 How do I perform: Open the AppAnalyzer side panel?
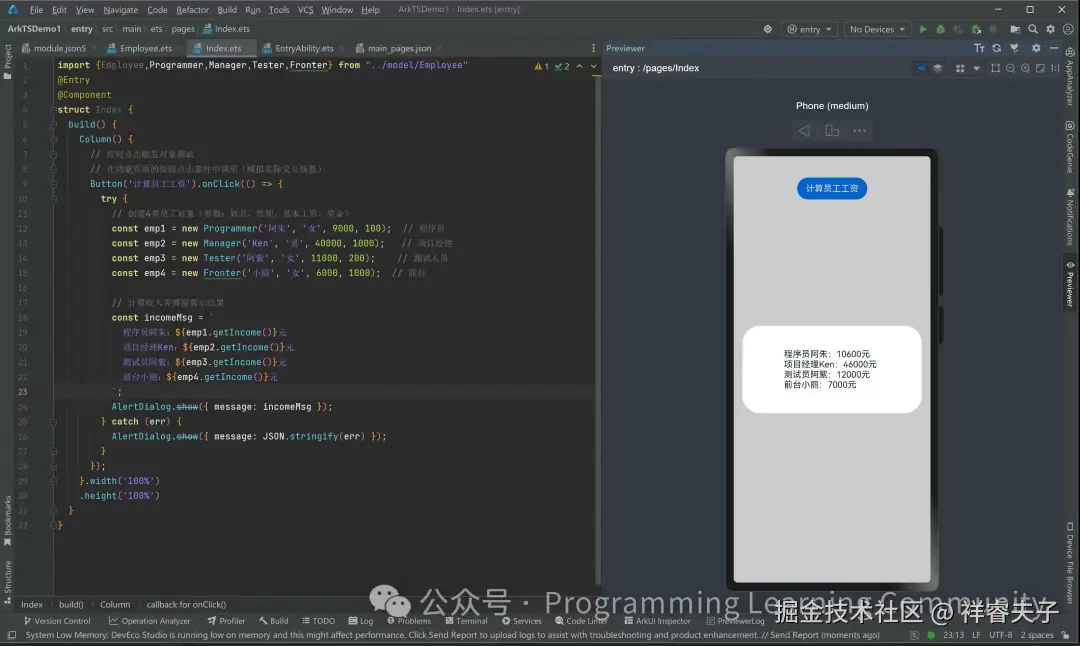point(1070,76)
